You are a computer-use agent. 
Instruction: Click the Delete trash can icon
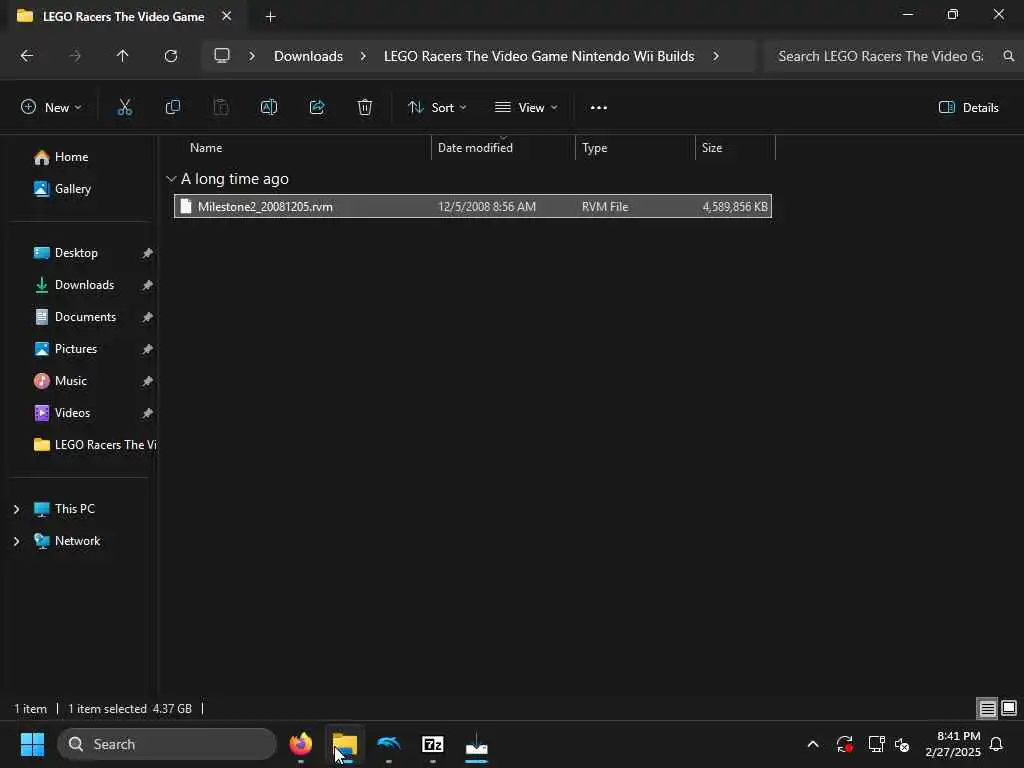tap(365, 108)
